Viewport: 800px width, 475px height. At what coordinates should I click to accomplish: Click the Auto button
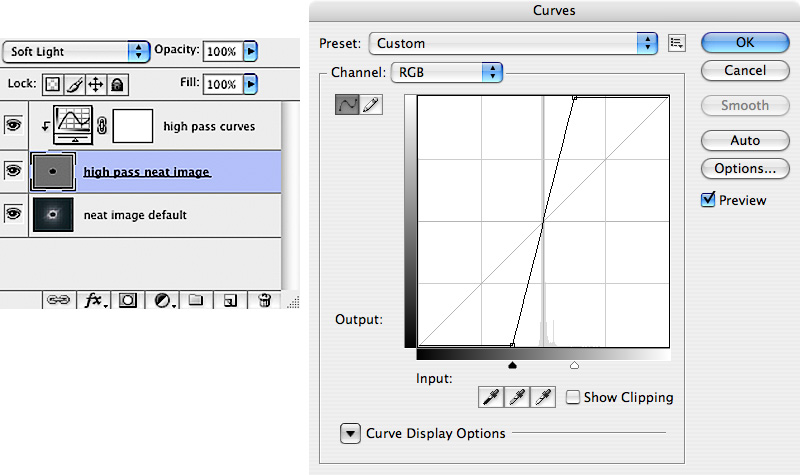744,140
